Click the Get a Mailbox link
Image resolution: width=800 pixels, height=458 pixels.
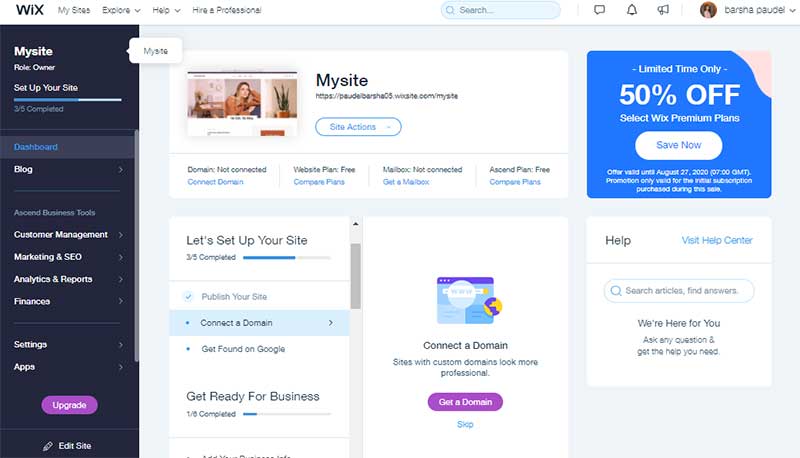point(406,182)
